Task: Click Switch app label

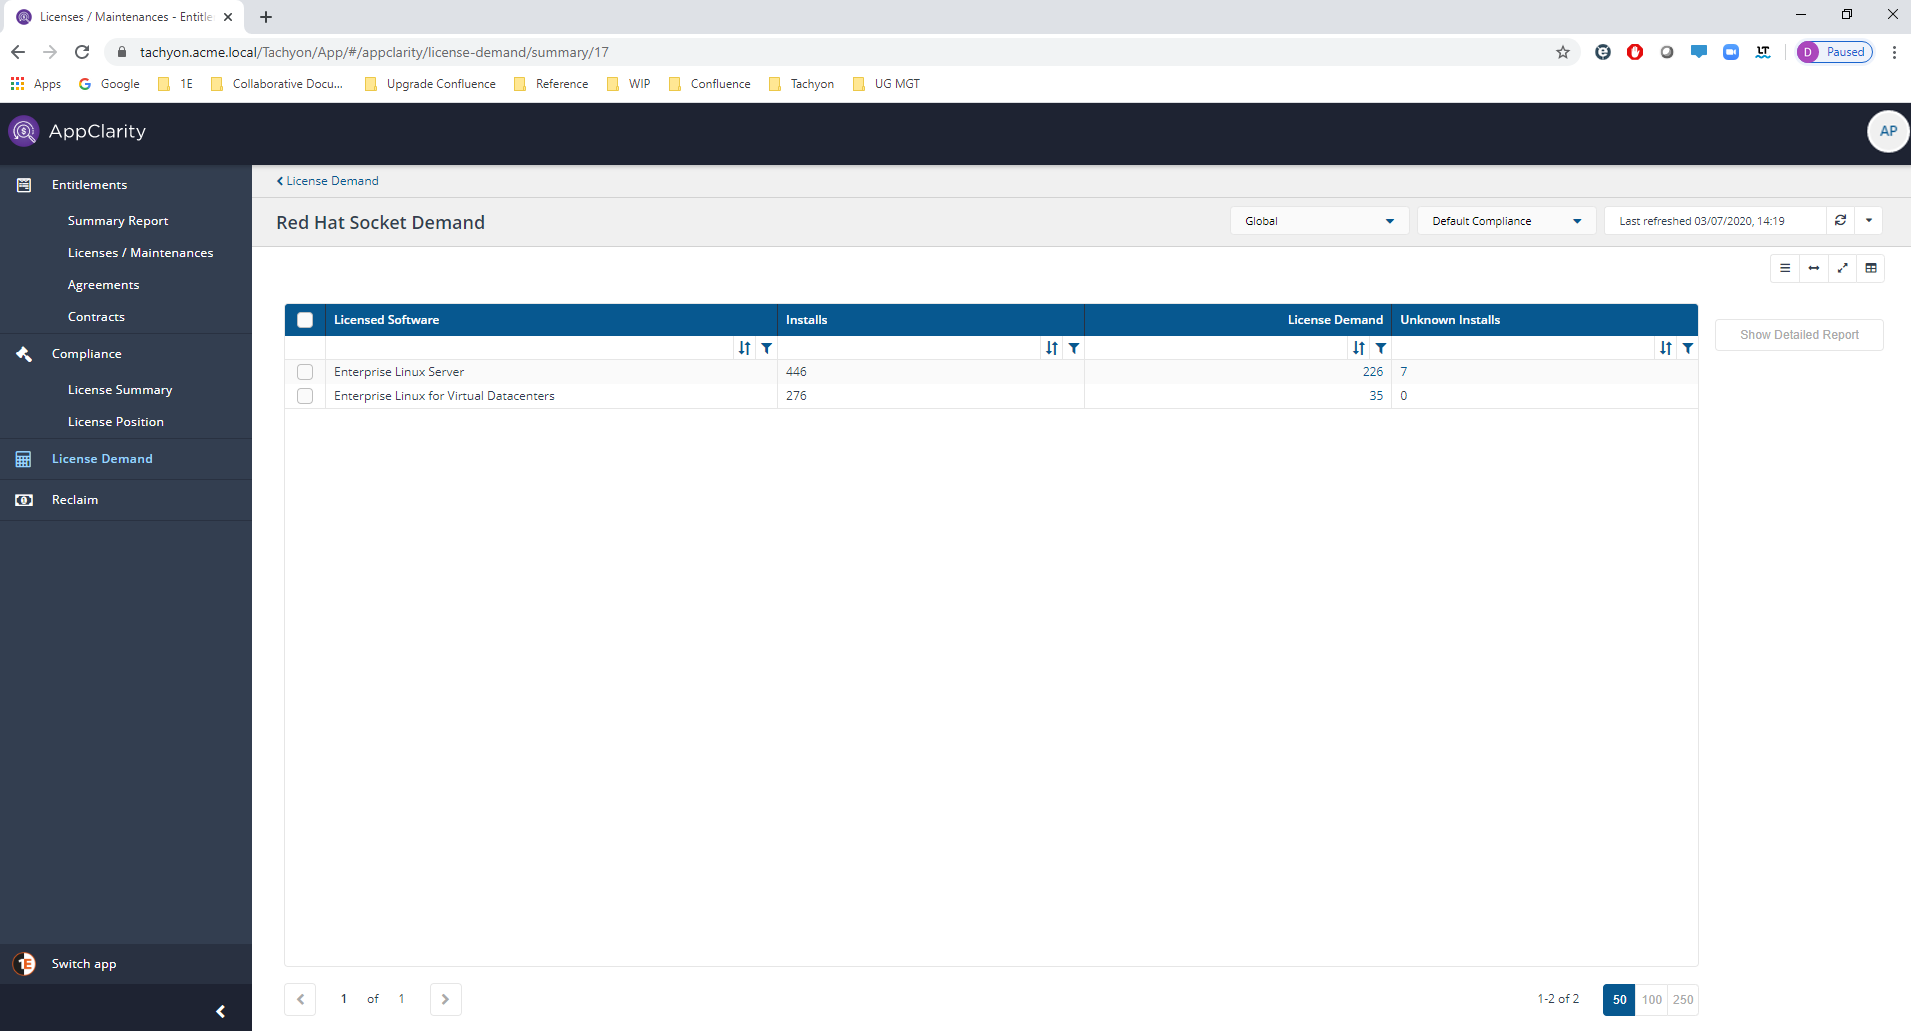Action: 84,964
